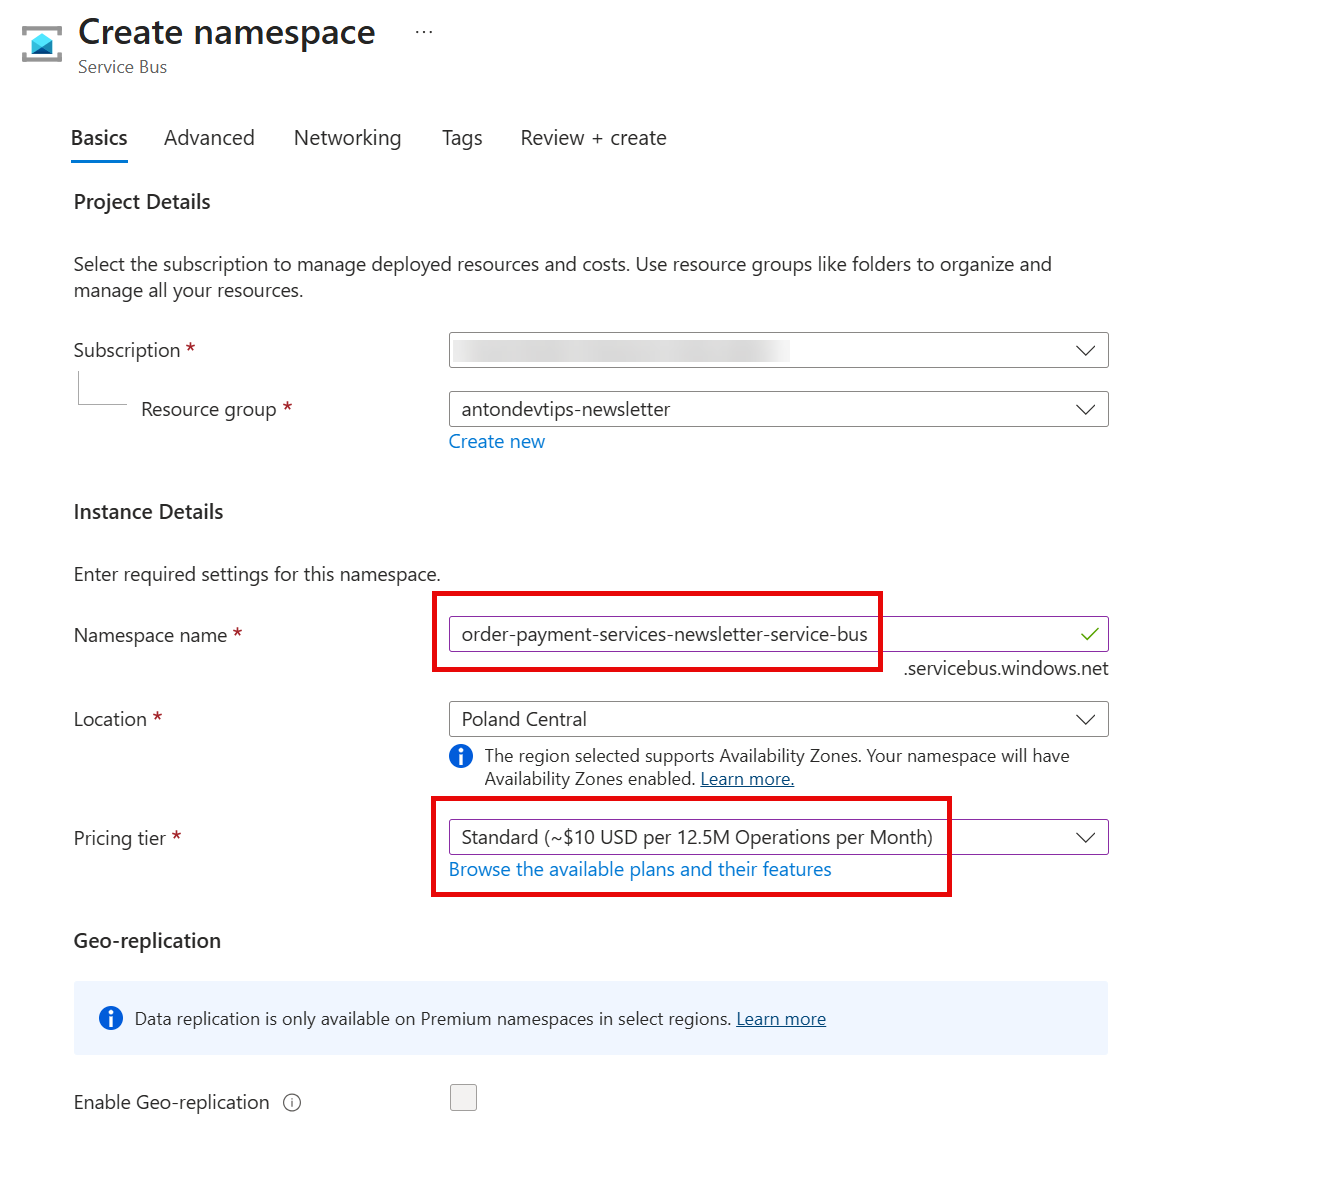Click the info tooltip beside Enable Geo-replication
This screenshot has width=1322, height=1177.
click(x=292, y=1102)
